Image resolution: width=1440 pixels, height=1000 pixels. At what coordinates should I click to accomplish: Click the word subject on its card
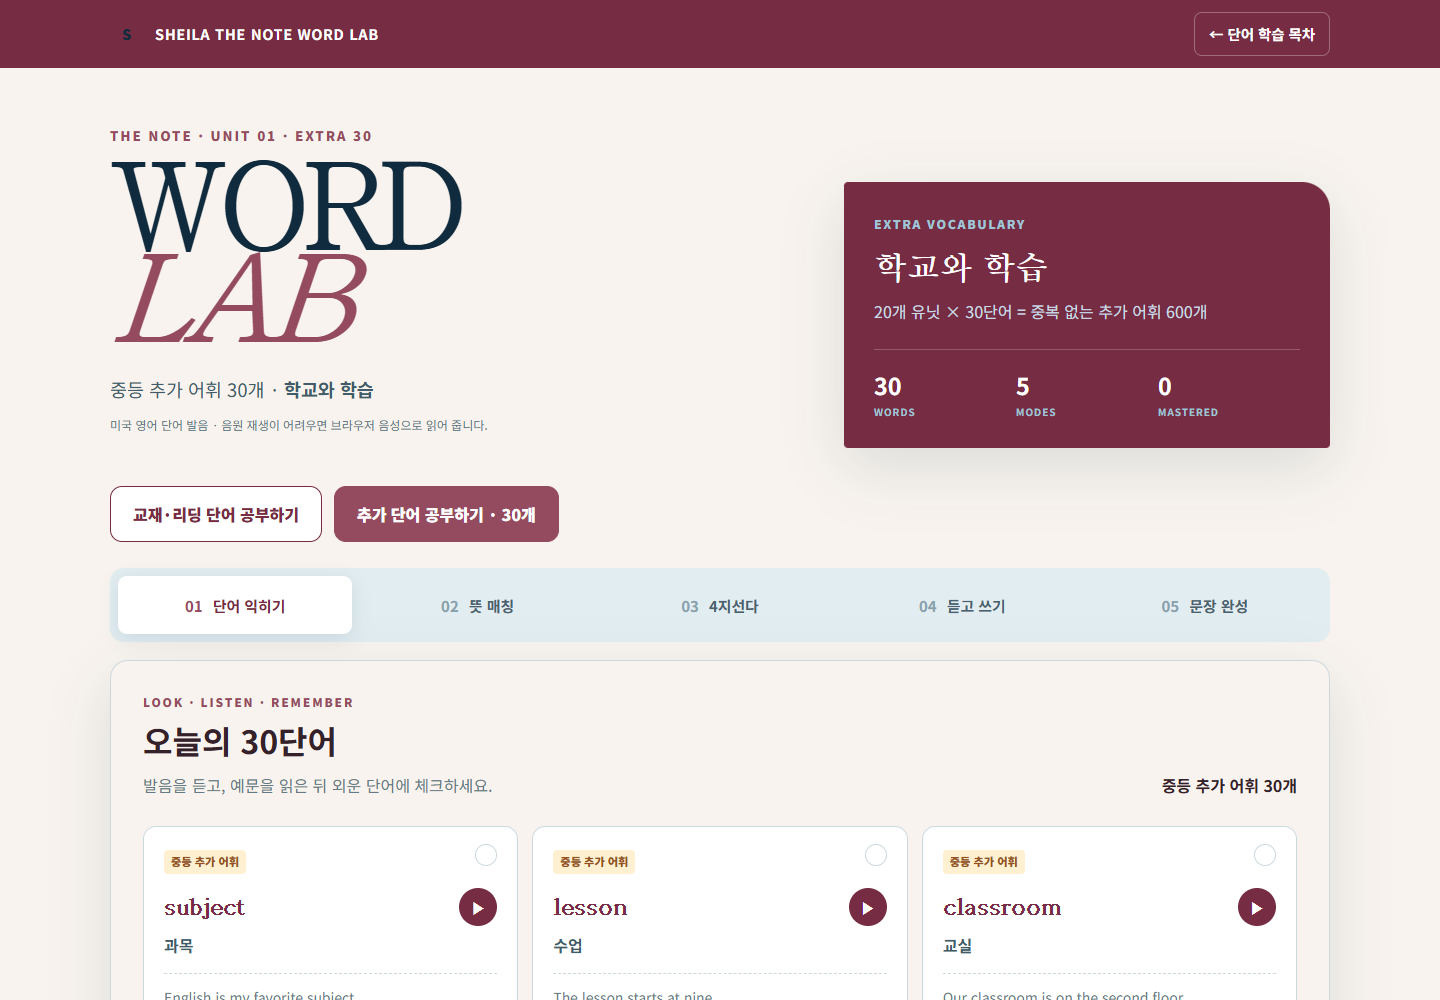pos(205,907)
